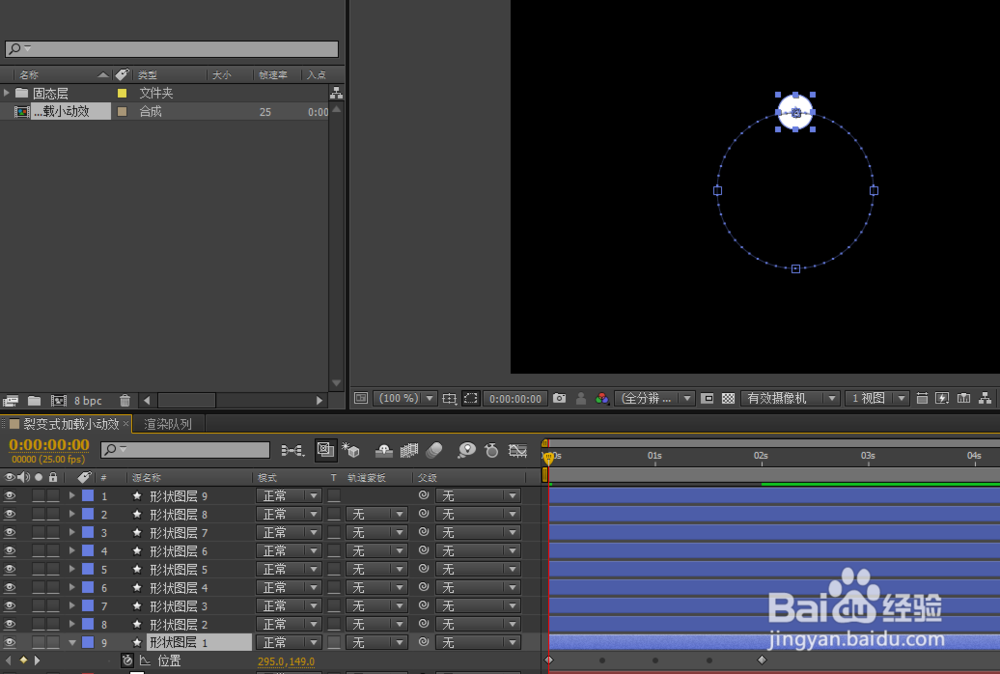Open the 有效摄像机 camera dropdown

click(790, 399)
